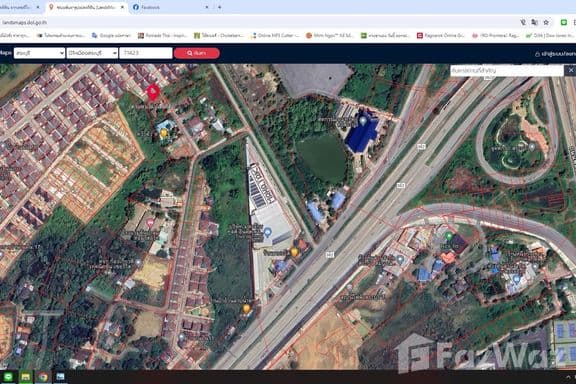Open the LINE app from the taskbar
Image resolution: width=576 pixels, height=384 pixels.
(x=8, y=377)
